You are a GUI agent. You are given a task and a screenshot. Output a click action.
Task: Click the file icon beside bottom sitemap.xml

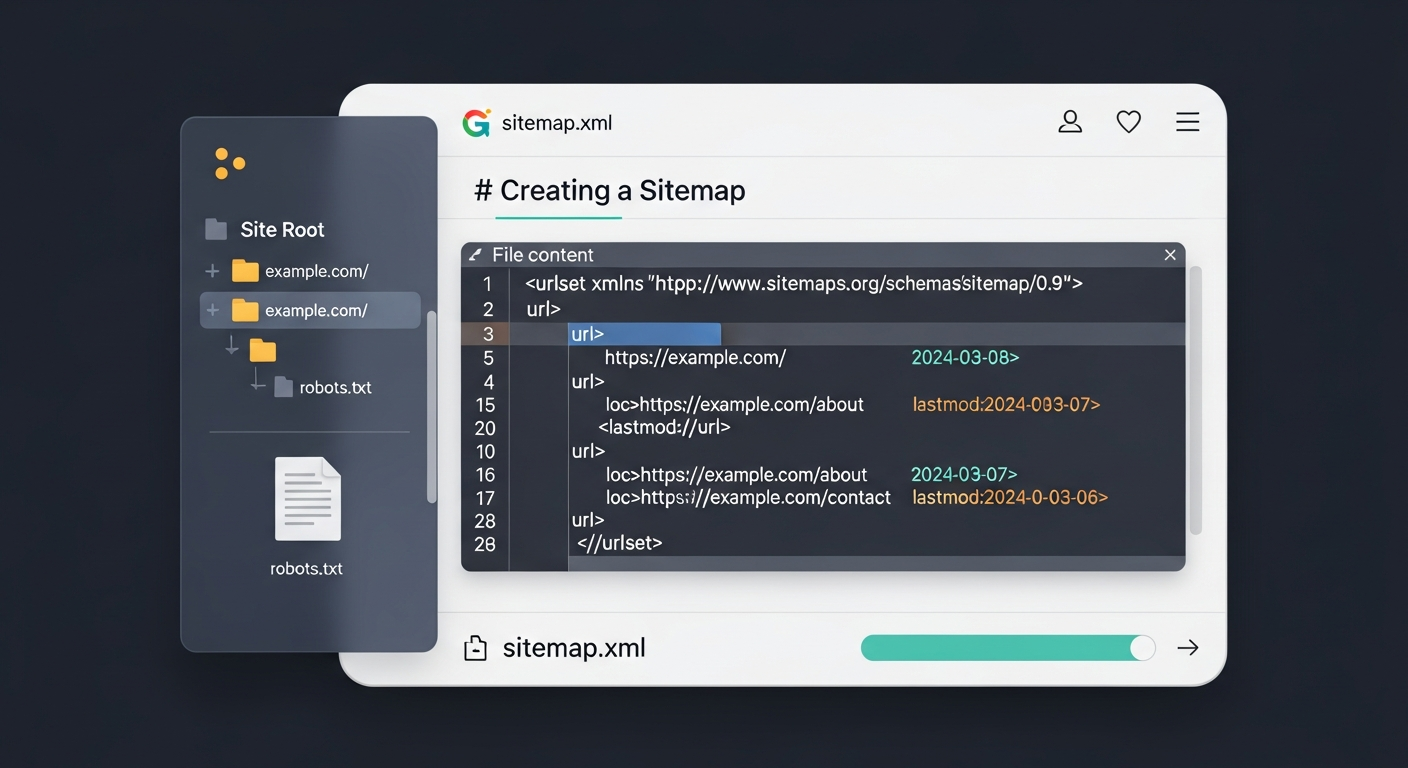click(x=476, y=649)
